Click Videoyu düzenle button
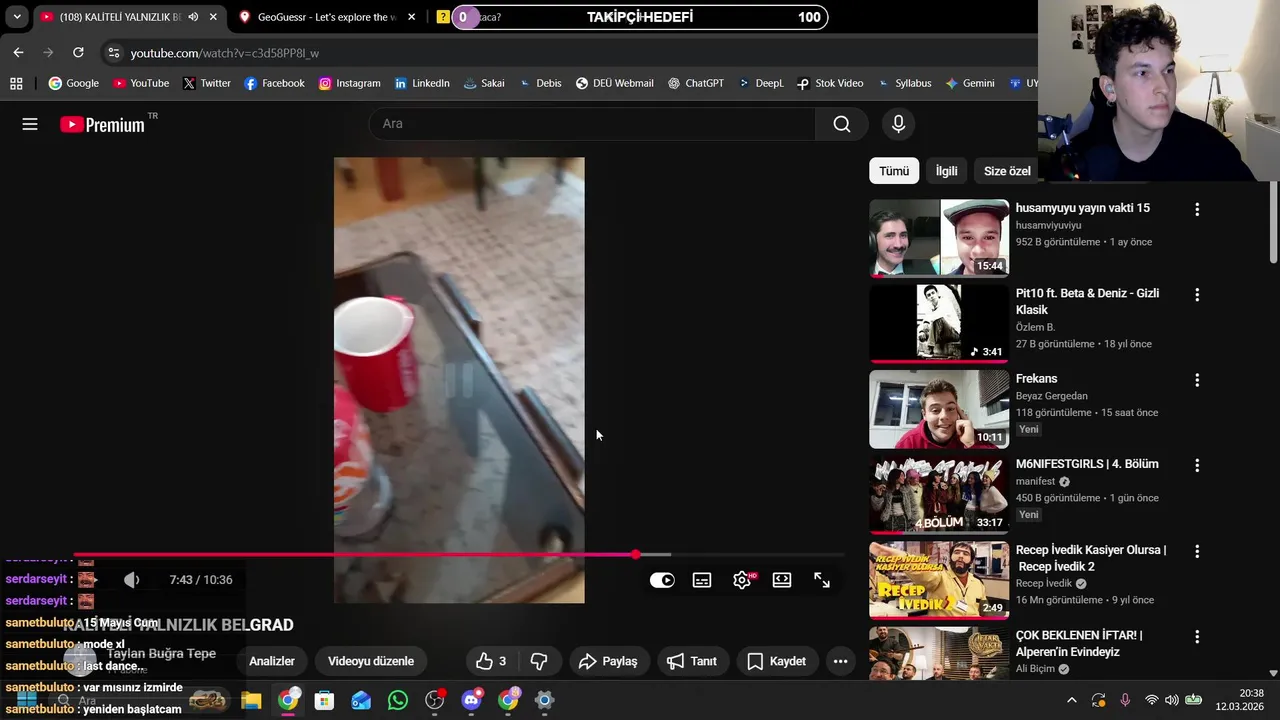 371,661
